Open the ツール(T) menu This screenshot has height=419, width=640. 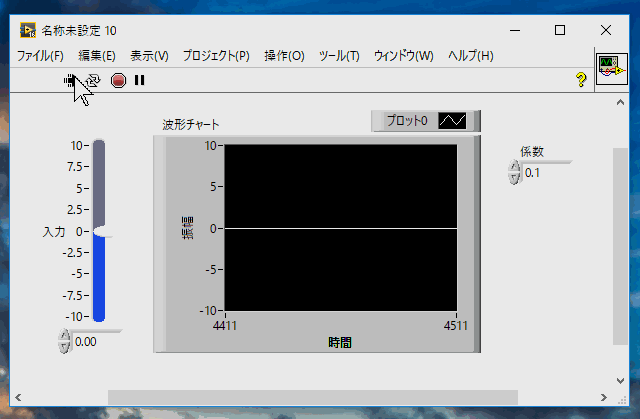click(339, 55)
